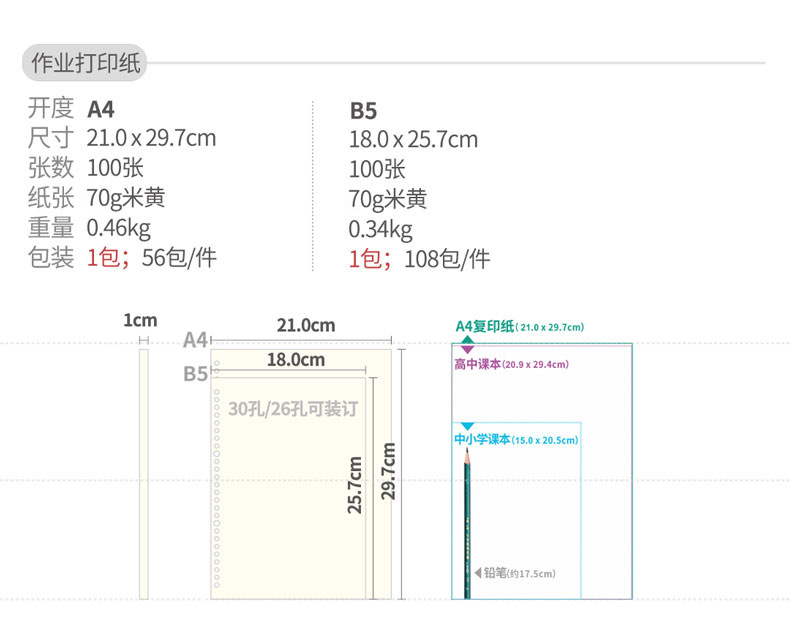Click the gray arrow beside 铅笔 label
This screenshot has width=790, height=624.
point(478,572)
